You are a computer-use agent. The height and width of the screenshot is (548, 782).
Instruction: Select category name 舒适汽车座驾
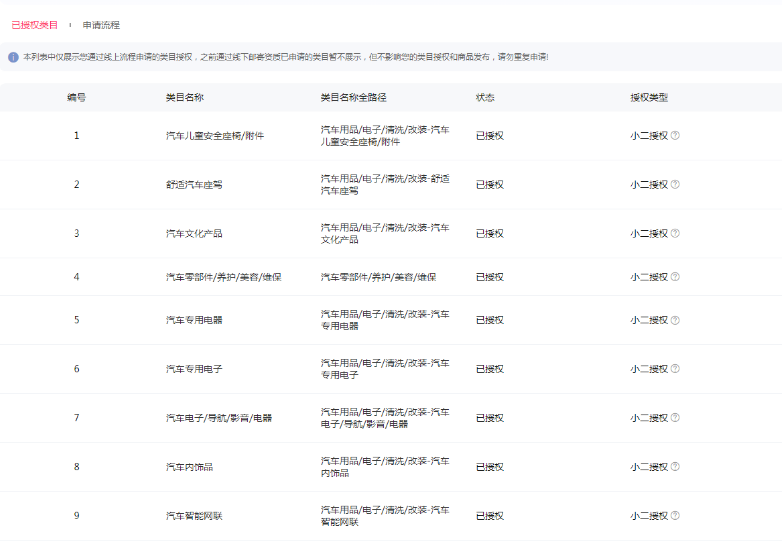pyautogui.click(x=194, y=184)
